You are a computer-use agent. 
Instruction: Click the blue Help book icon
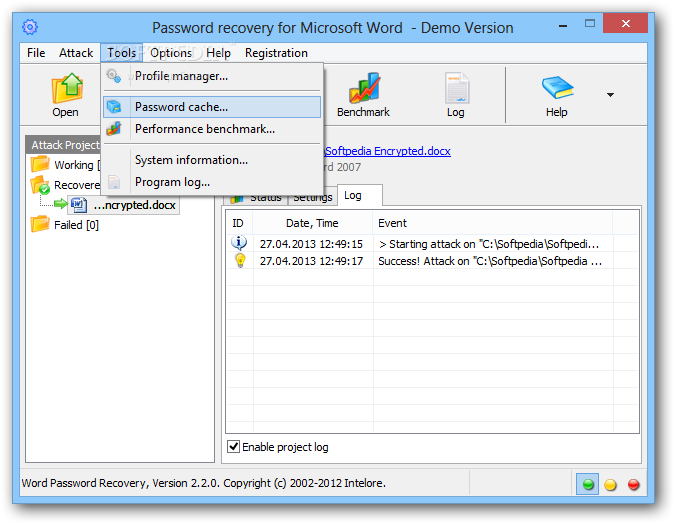pyautogui.click(x=557, y=87)
